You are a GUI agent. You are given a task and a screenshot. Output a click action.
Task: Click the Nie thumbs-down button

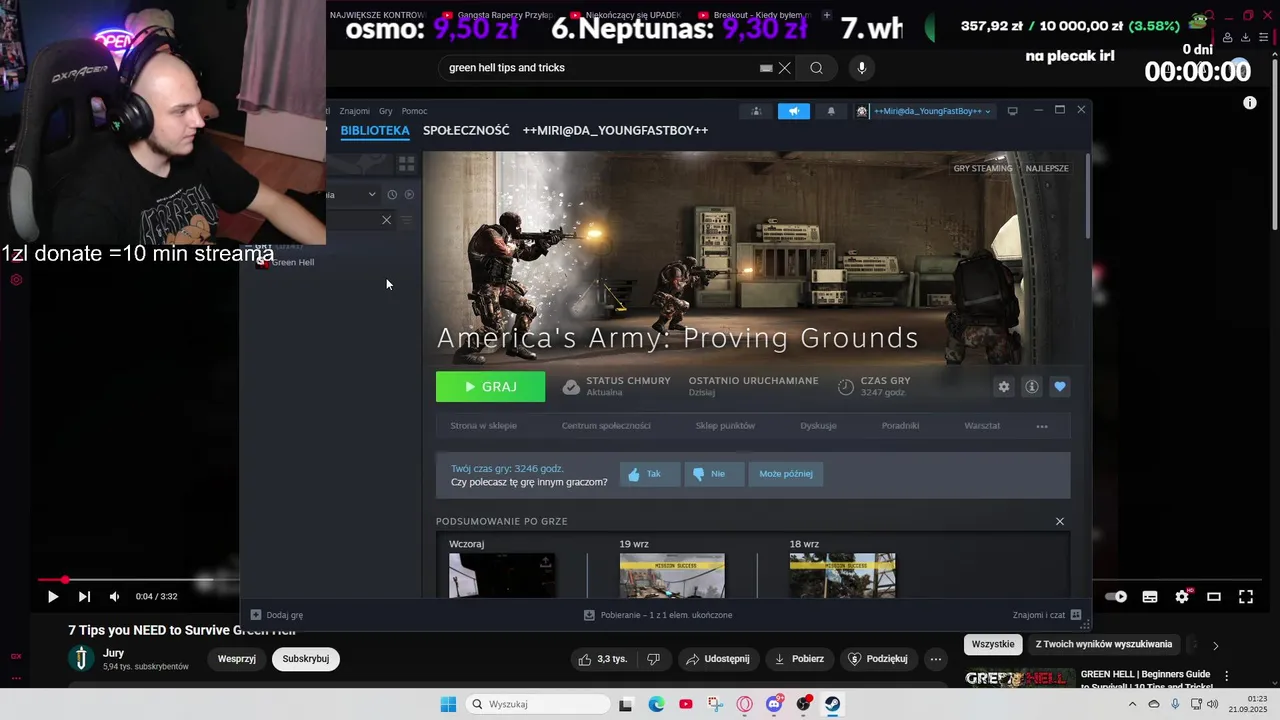714,474
